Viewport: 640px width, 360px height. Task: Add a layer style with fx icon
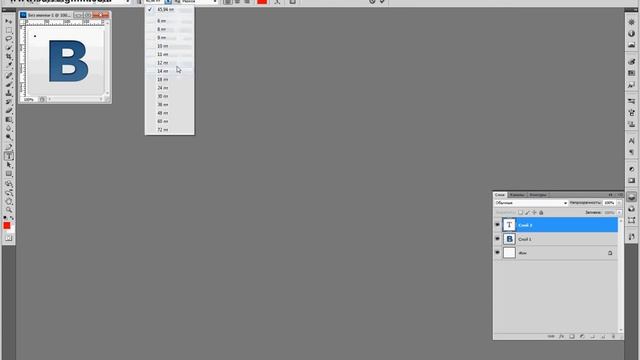click(562, 336)
